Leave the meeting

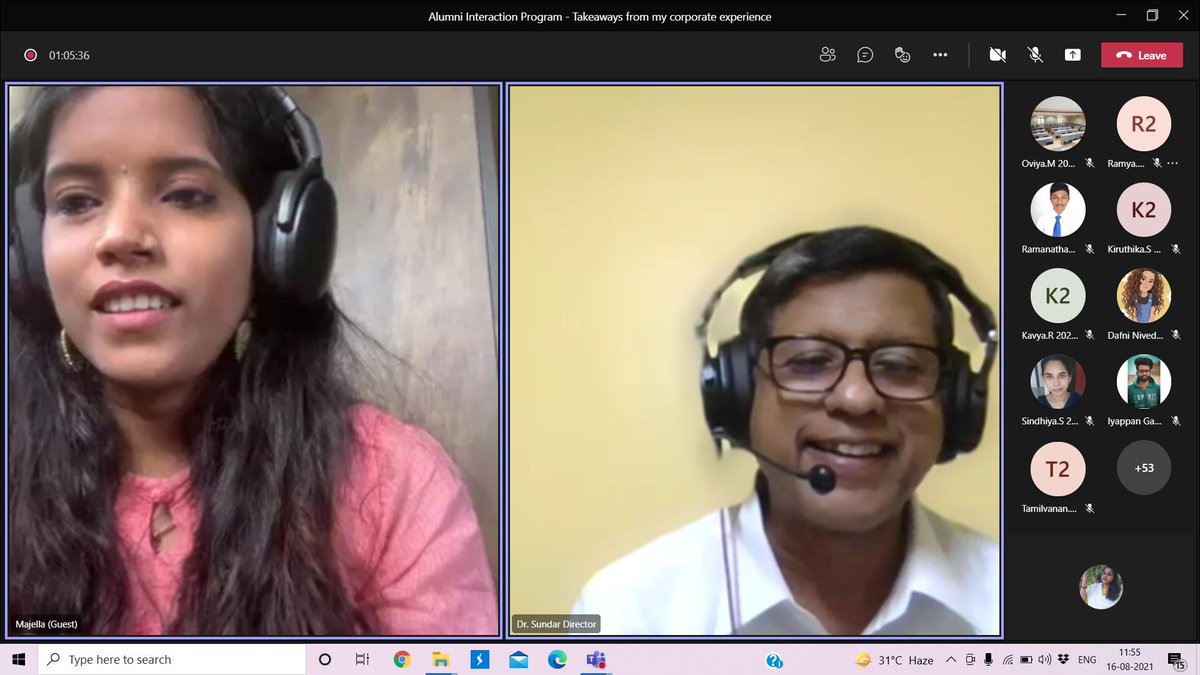1142,55
